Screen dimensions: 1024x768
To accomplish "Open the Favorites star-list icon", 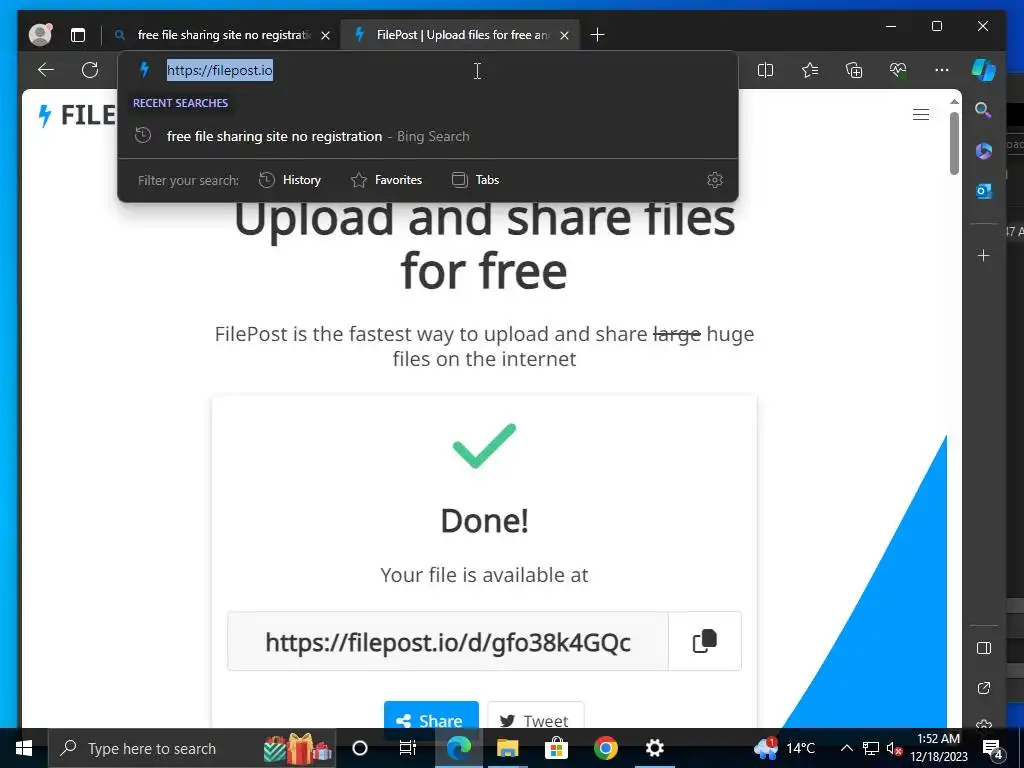I will tap(810, 70).
